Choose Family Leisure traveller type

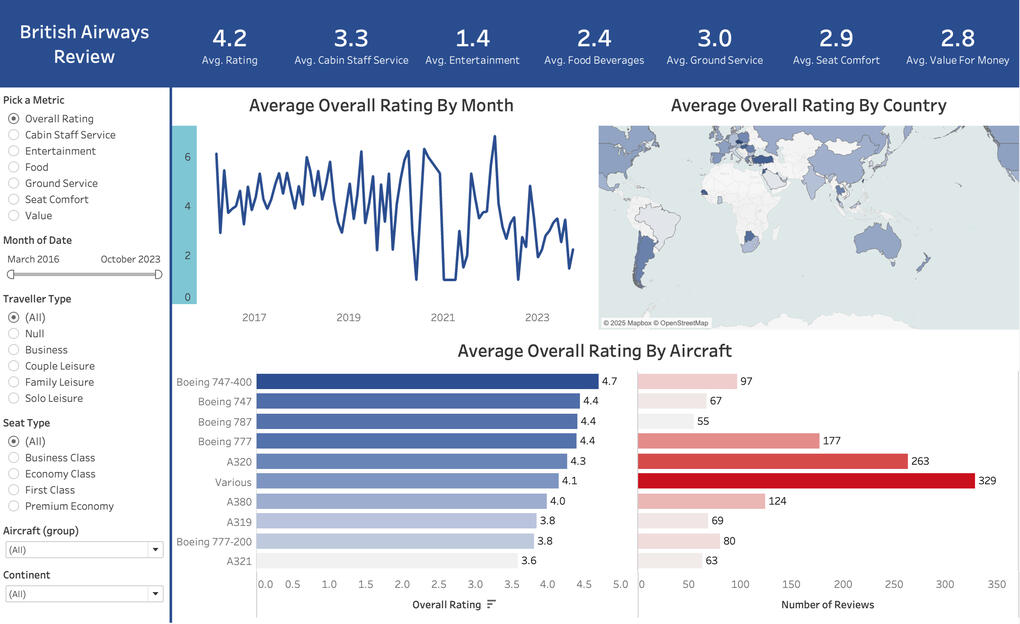(13, 382)
